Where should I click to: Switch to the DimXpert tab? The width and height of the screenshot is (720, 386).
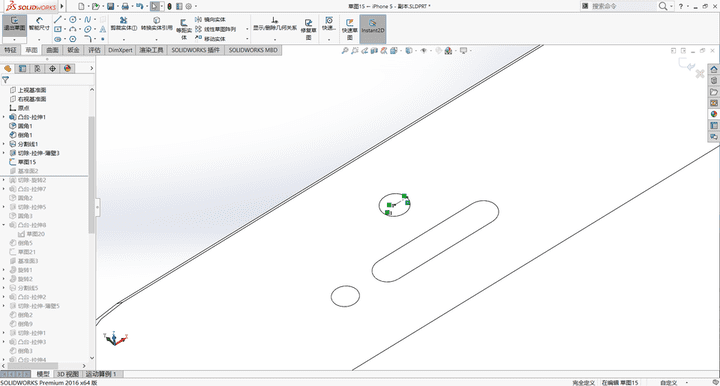120,50
